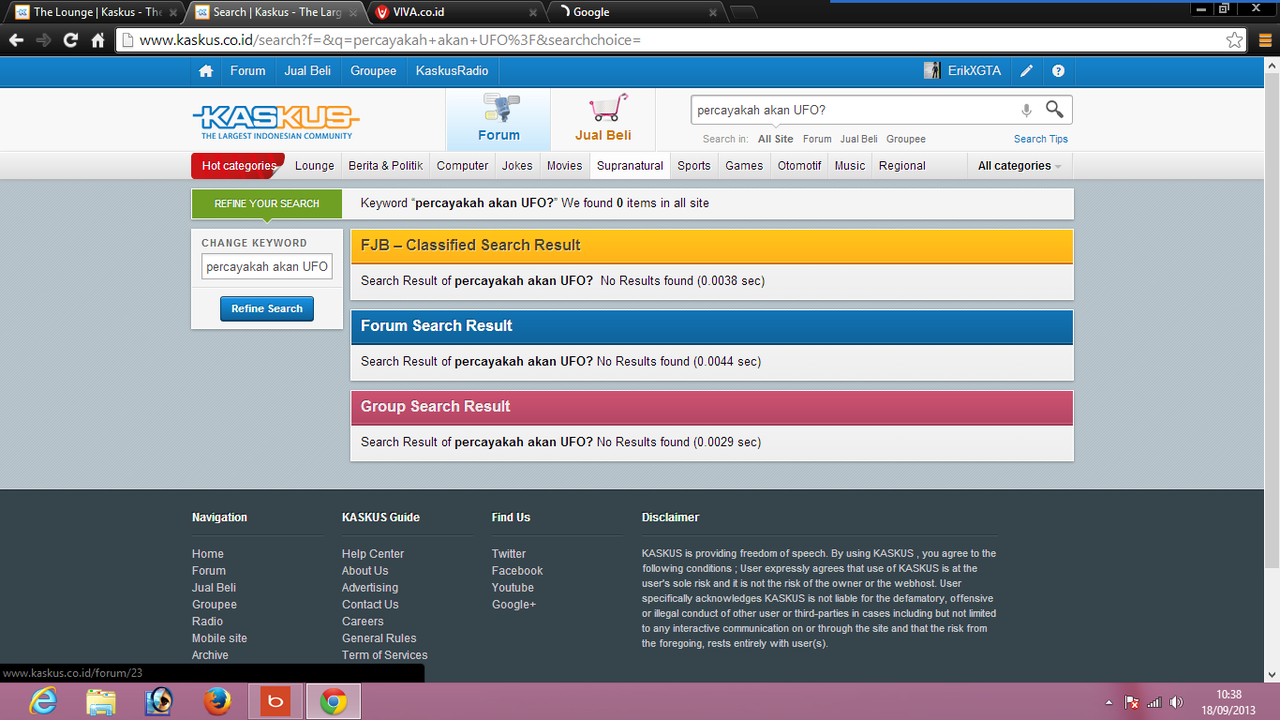Reload the page with refresh icon
The height and width of the screenshot is (720, 1280).
click(x=70, y=40)
